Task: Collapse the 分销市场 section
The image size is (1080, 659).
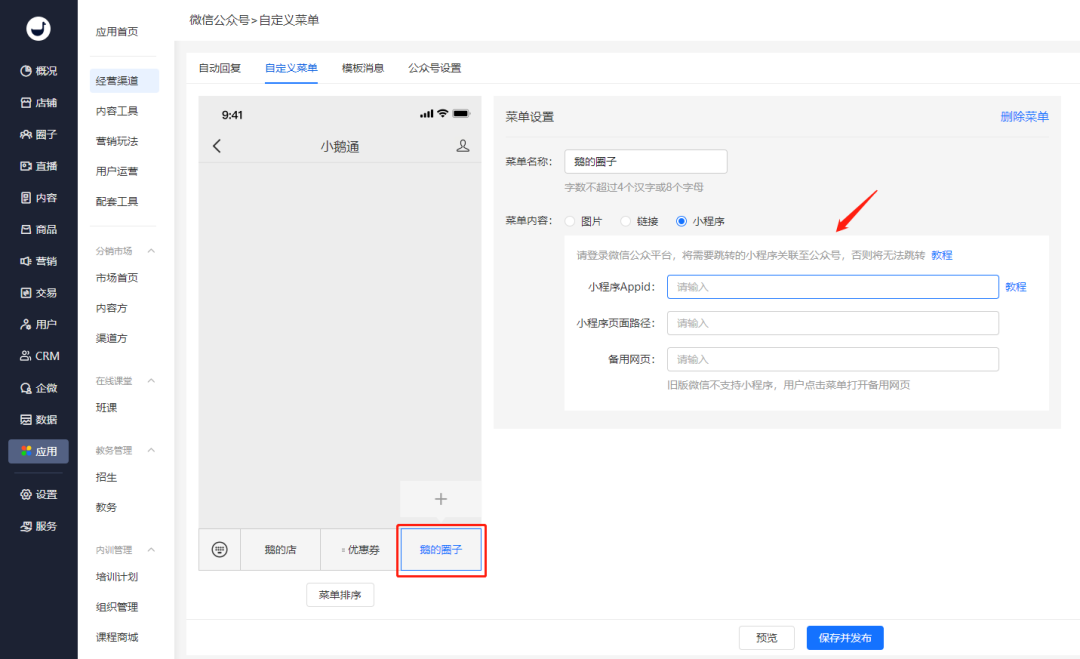Action: click(x=151, y=251)
